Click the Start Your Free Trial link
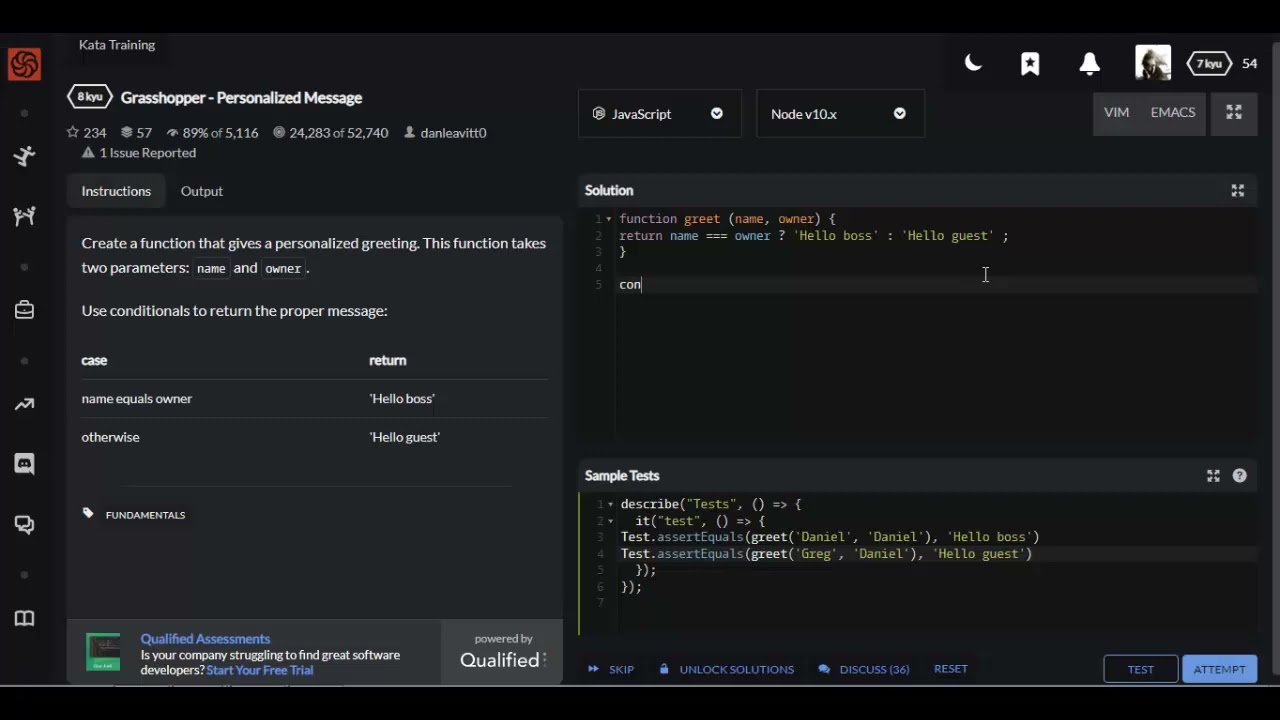 [260, 670]
